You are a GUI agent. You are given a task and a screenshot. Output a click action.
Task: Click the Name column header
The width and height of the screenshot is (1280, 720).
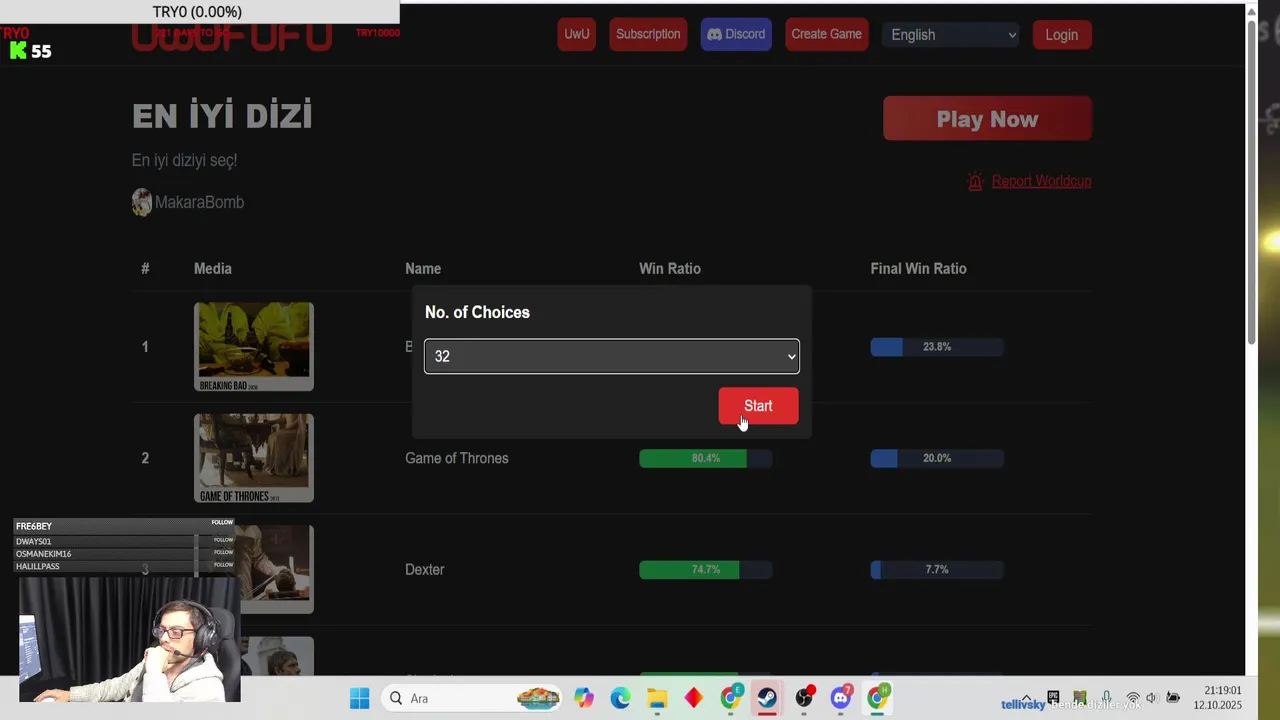point(423,268)
